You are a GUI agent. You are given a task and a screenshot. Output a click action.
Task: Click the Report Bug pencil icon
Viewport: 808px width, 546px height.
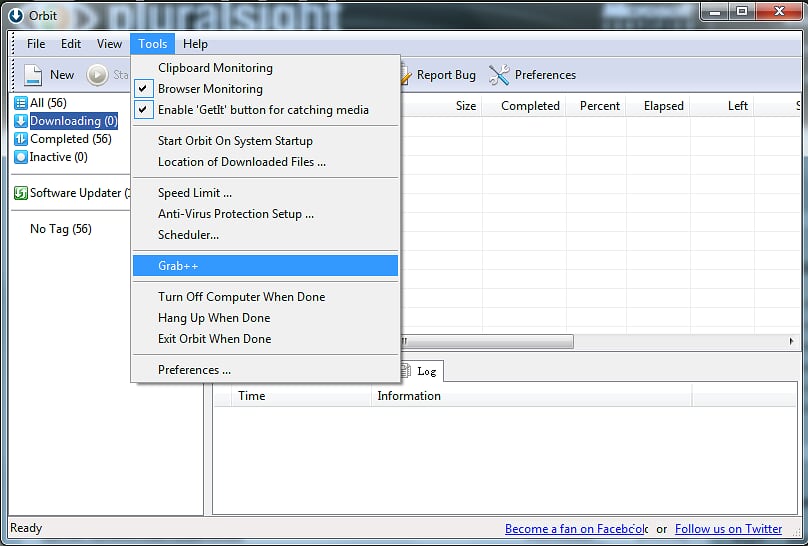click(405, 75)
